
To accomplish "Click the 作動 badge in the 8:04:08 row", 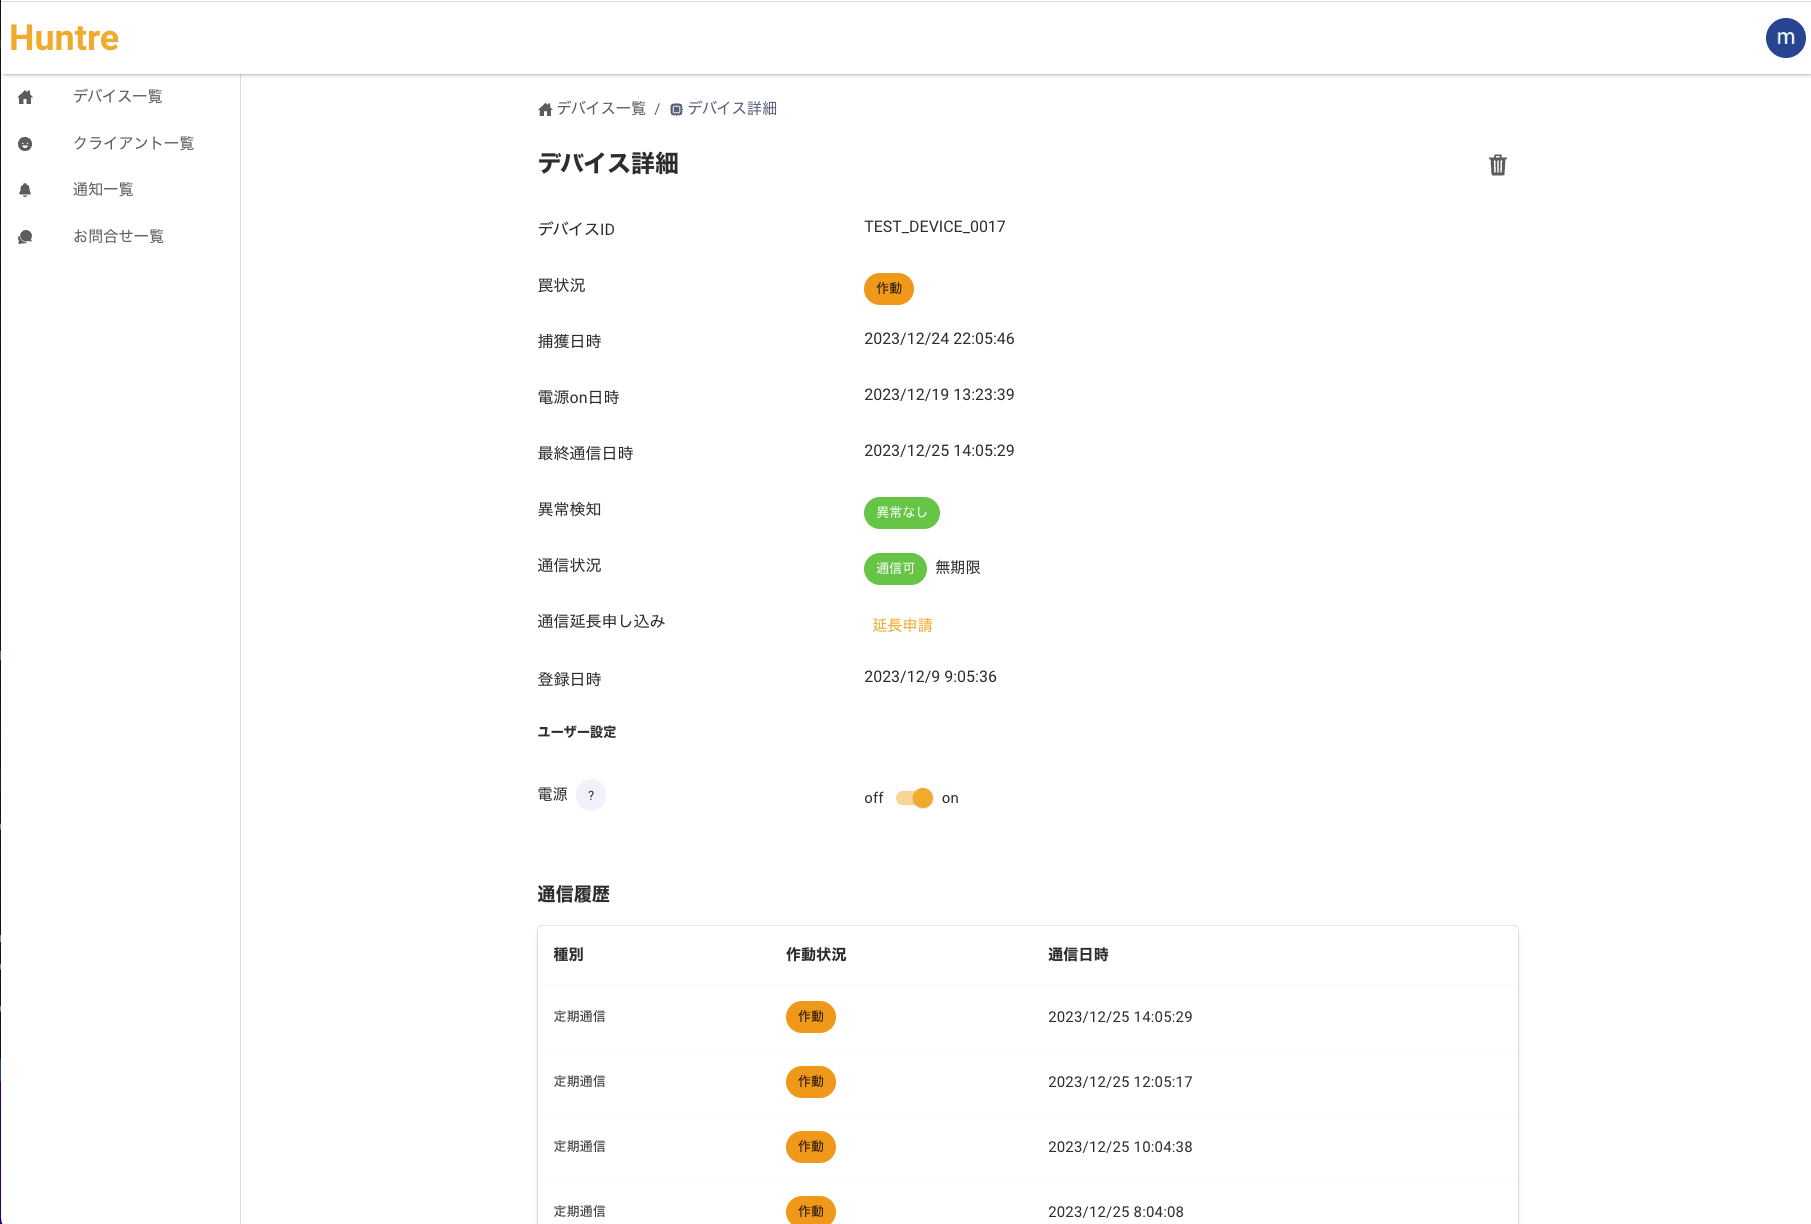I will [x=811, y=1210].
